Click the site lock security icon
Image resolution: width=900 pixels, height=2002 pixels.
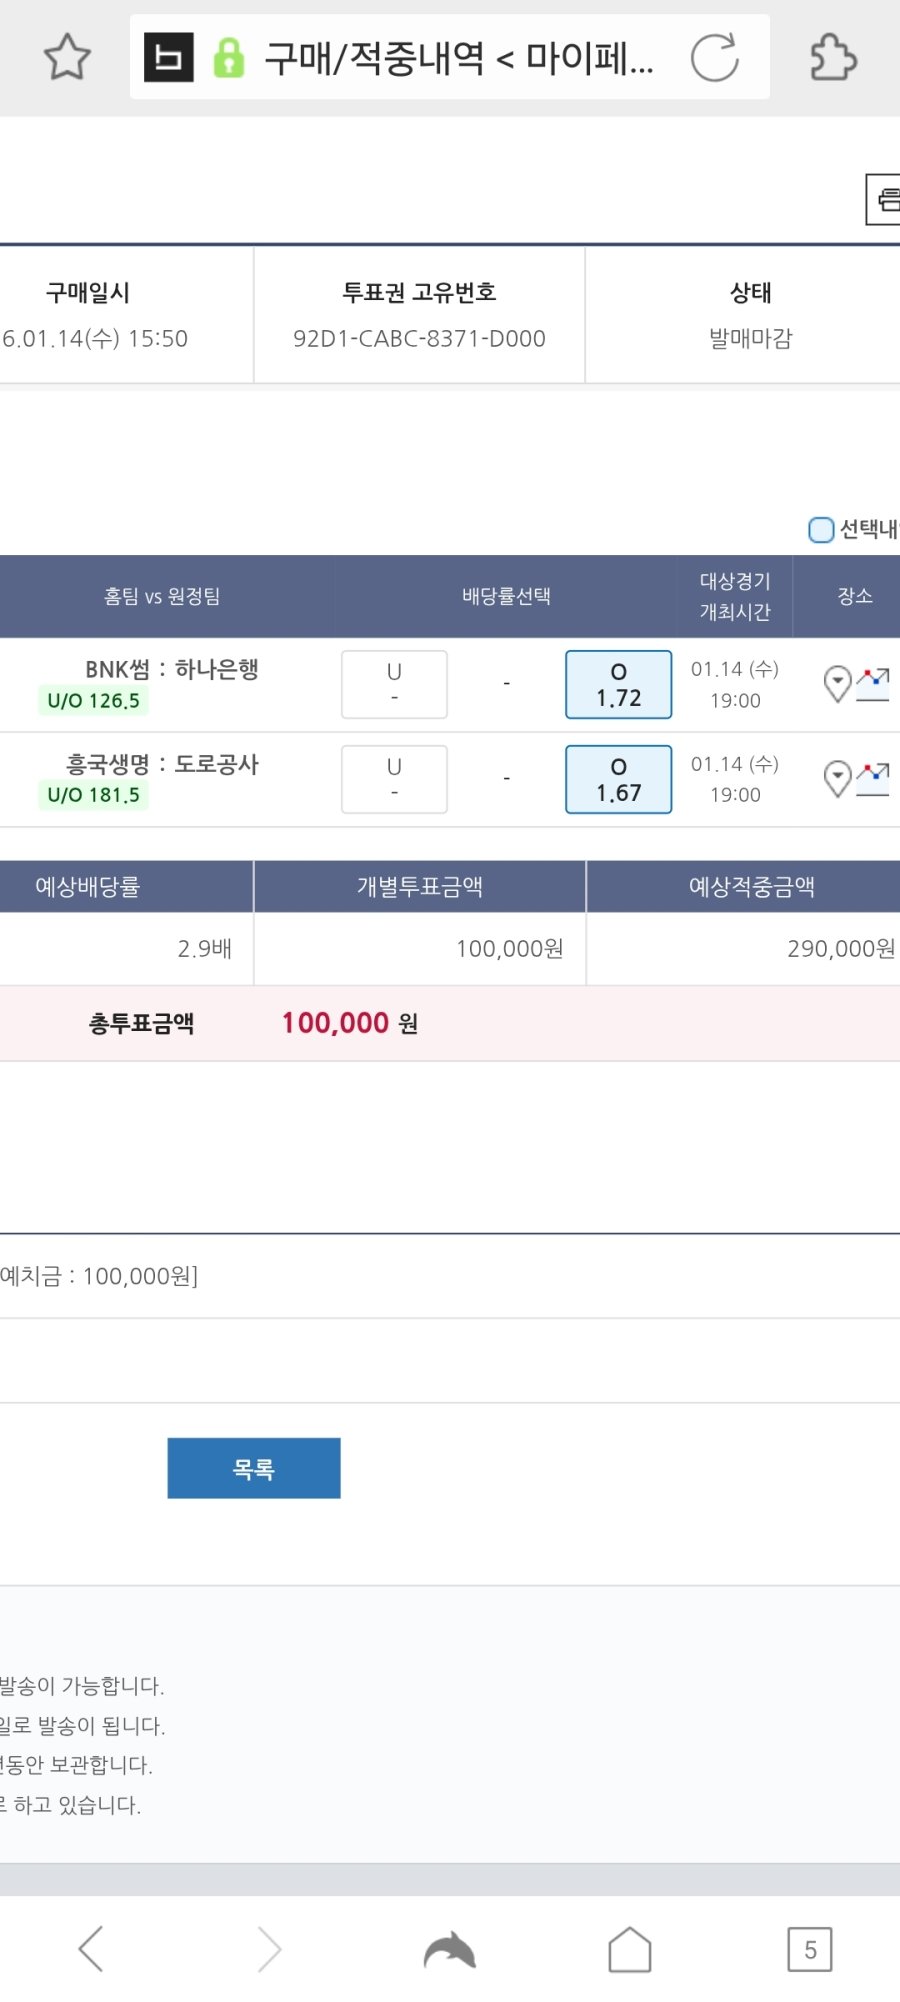pyautogui.click(x=229, y=58)
